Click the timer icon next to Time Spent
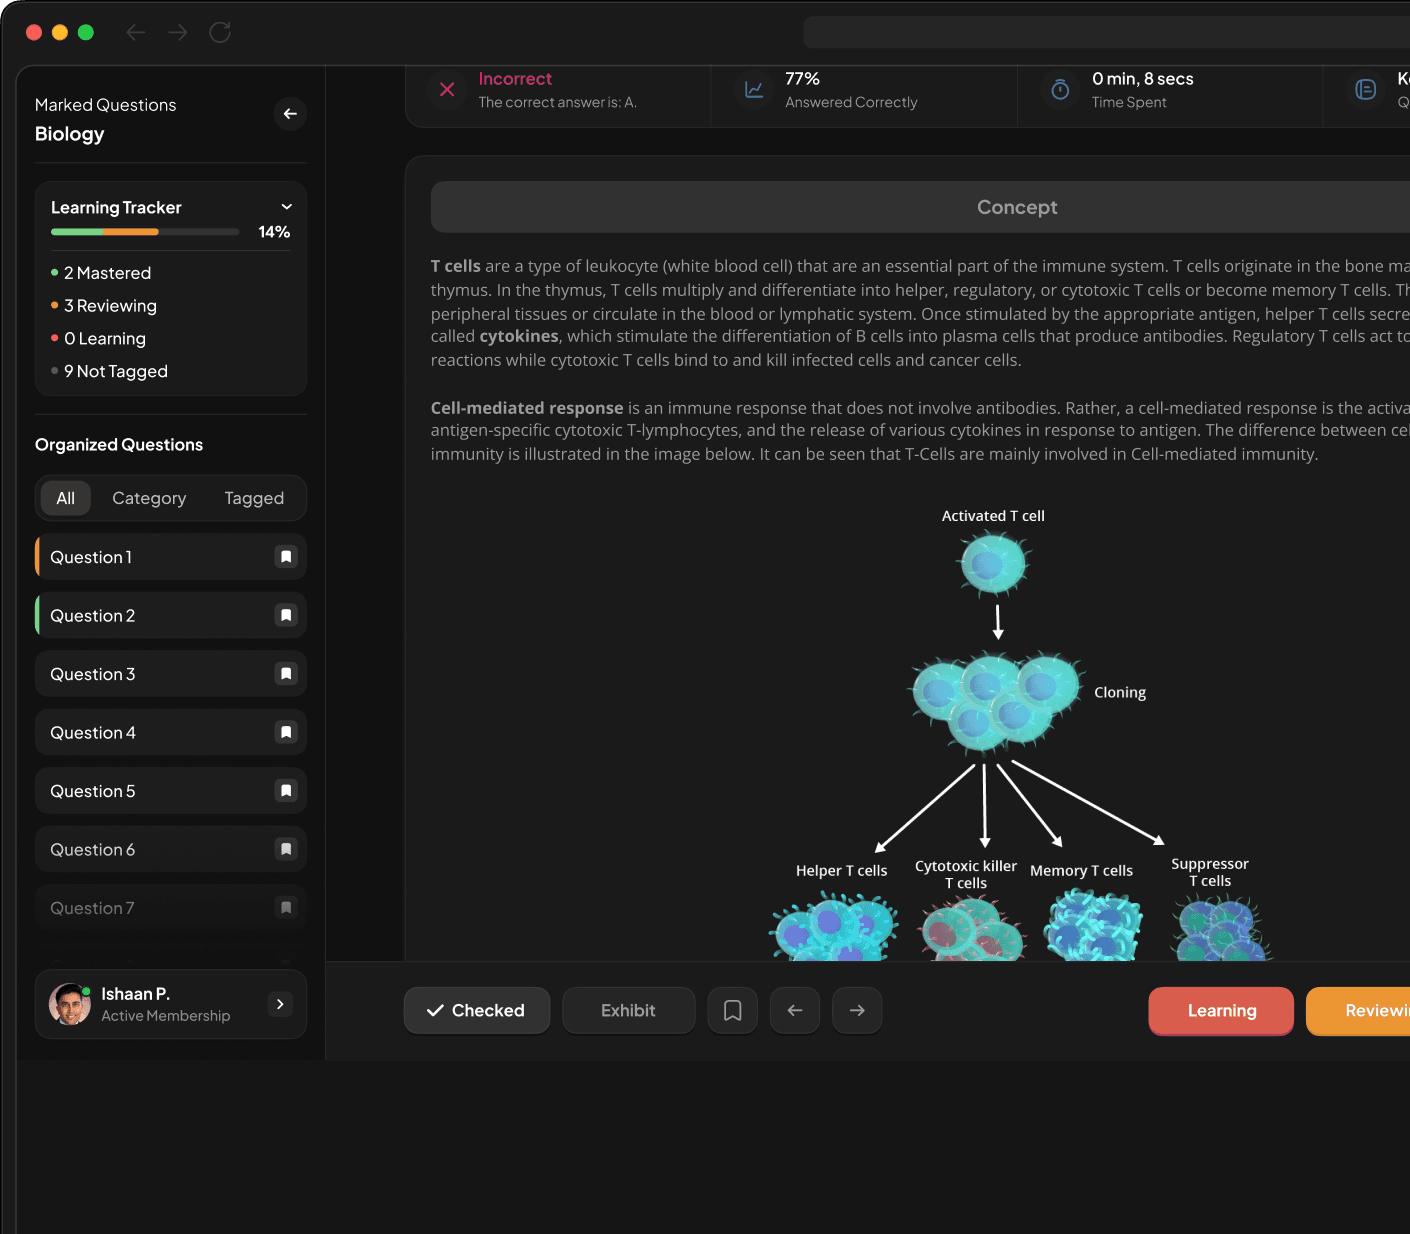 pos(1058,90)
